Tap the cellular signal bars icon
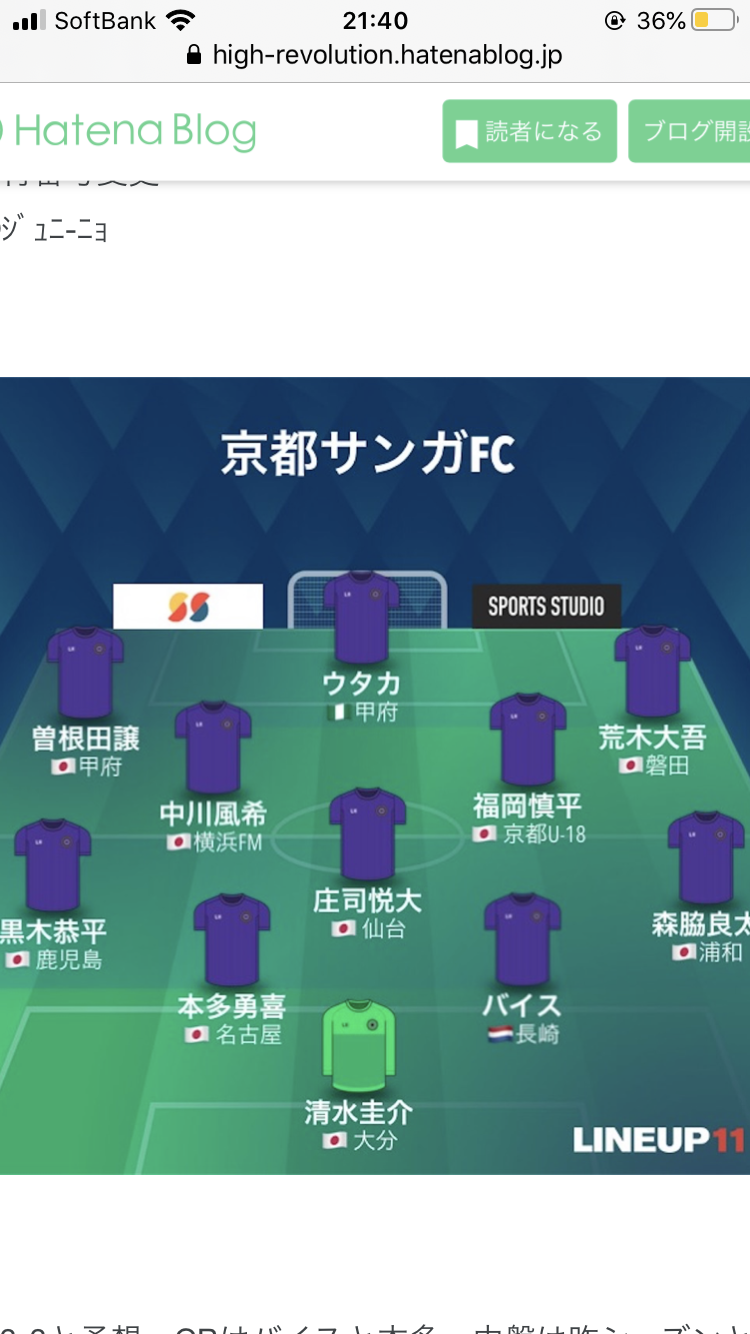 tap(30, 20)
